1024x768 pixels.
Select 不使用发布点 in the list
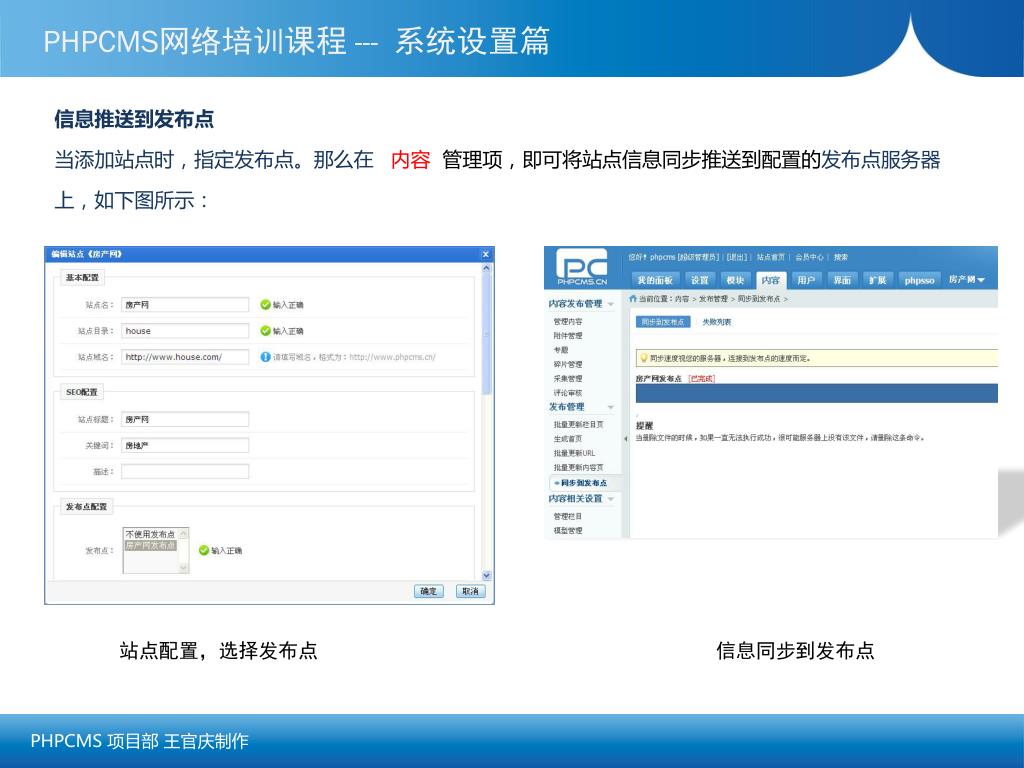[x=150, y=534]
